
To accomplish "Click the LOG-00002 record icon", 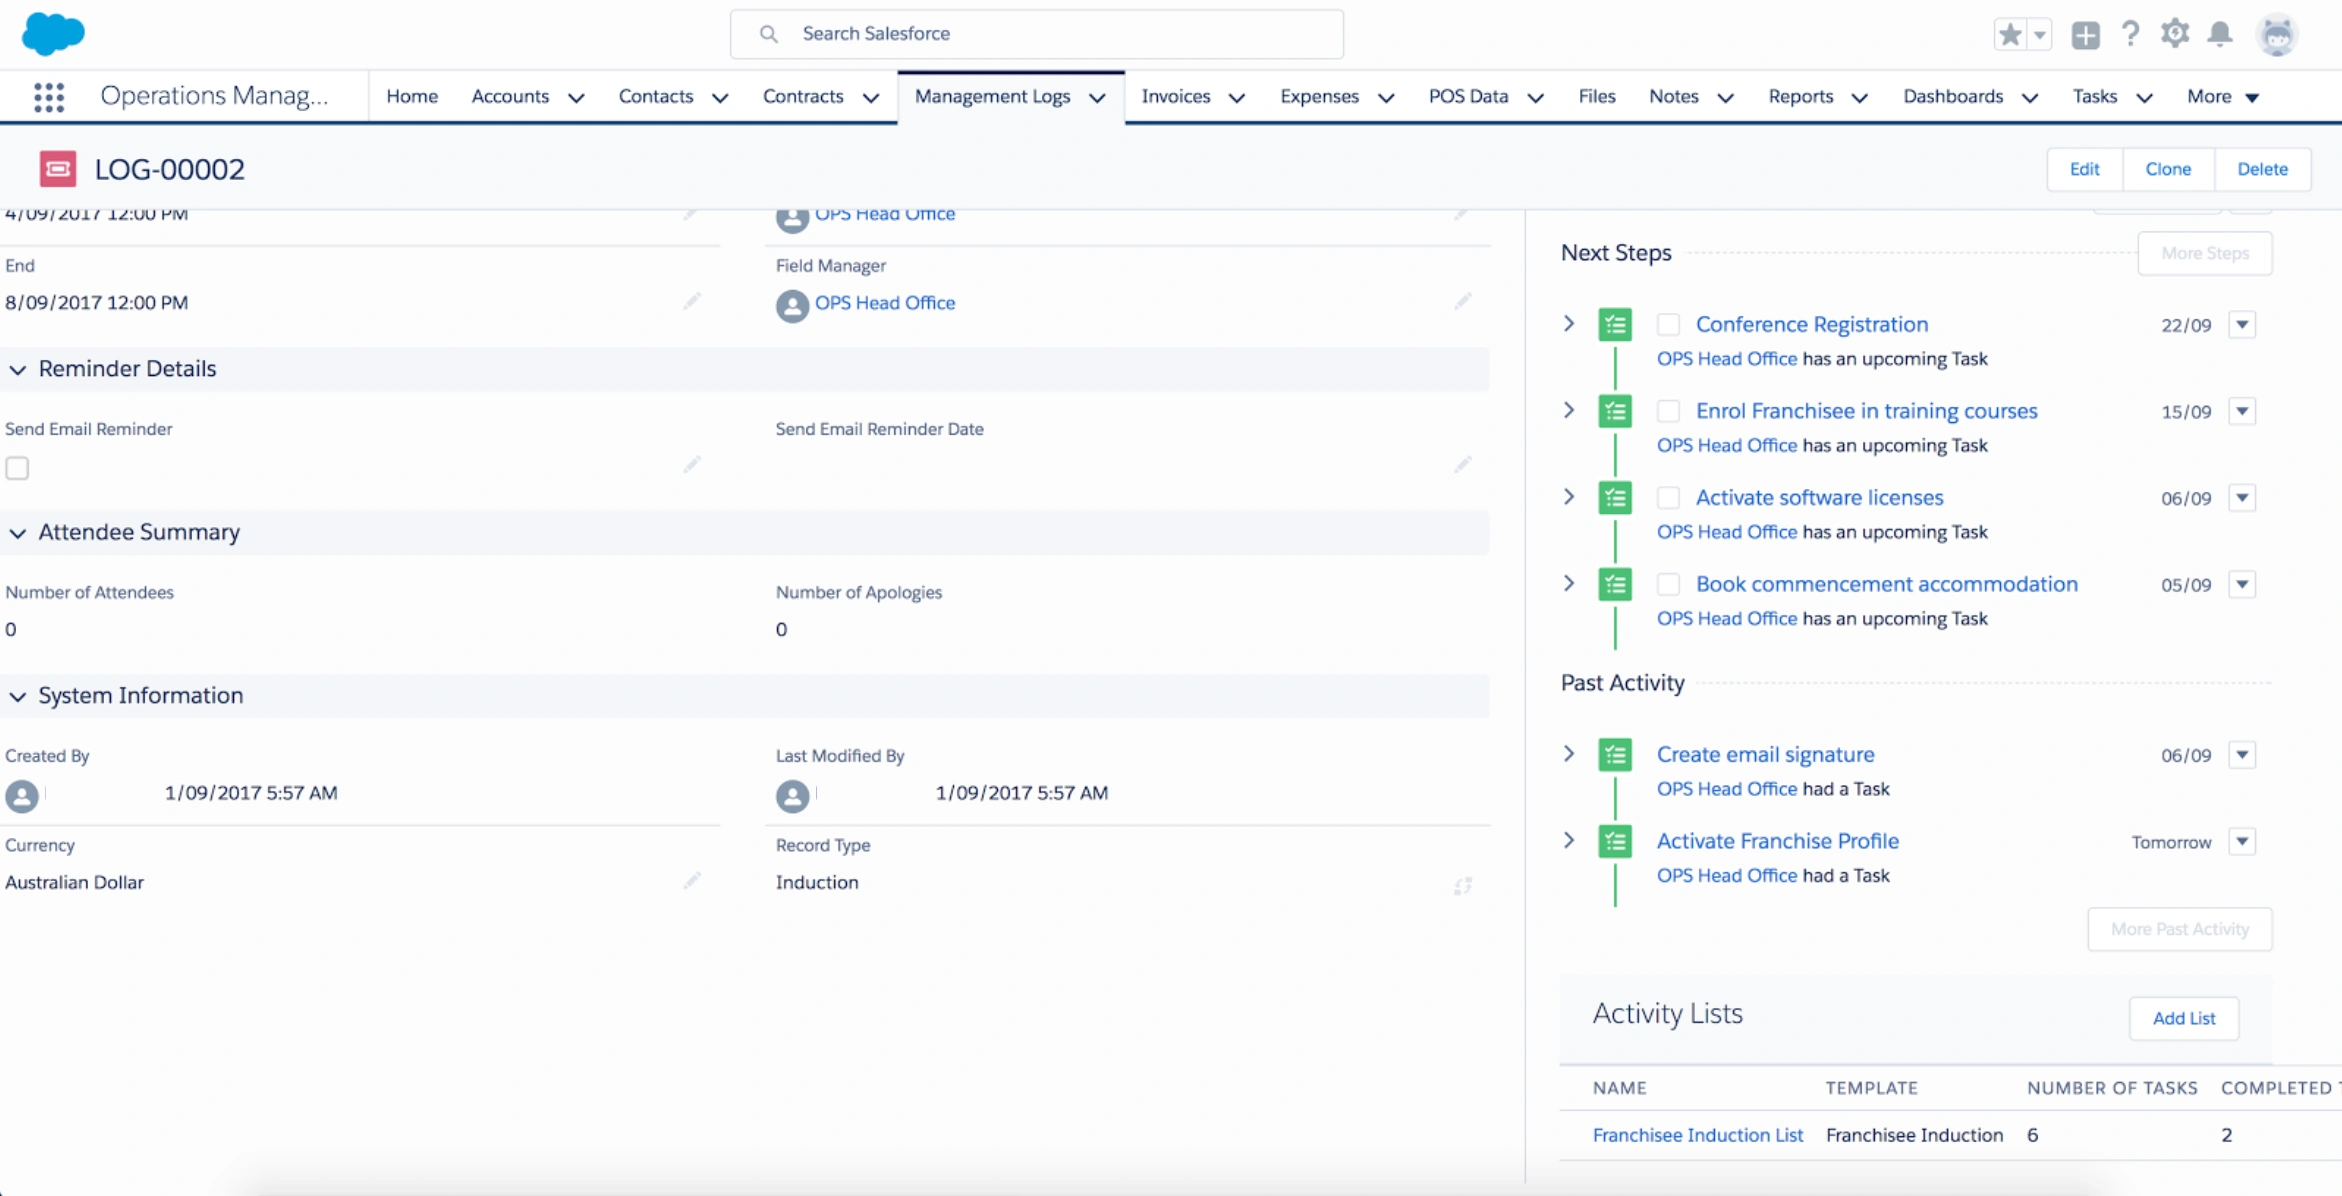I will 57,168.
